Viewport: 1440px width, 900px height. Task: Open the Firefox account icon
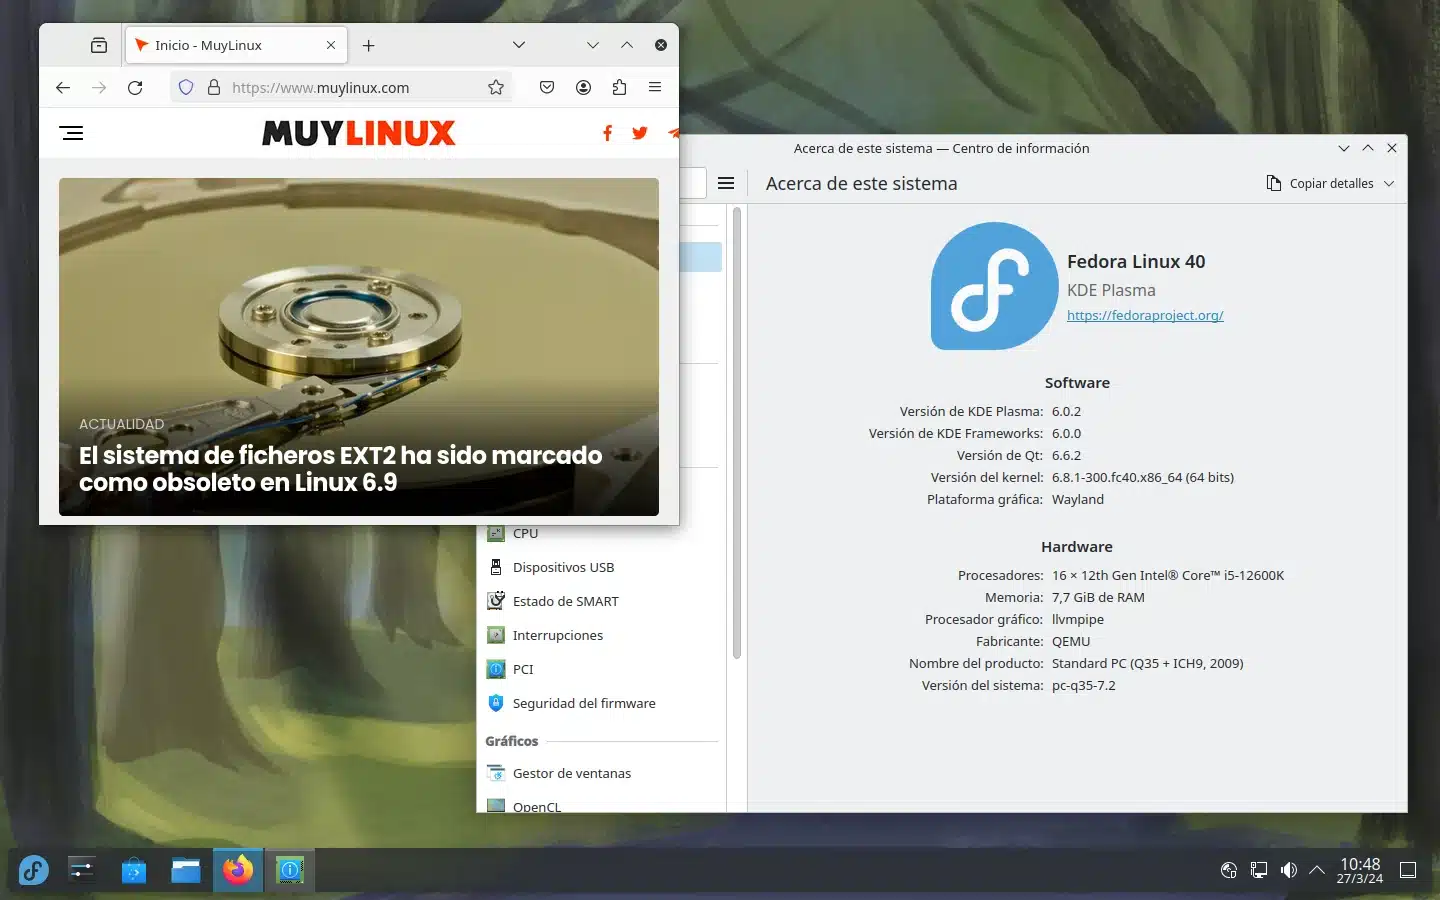583,88
